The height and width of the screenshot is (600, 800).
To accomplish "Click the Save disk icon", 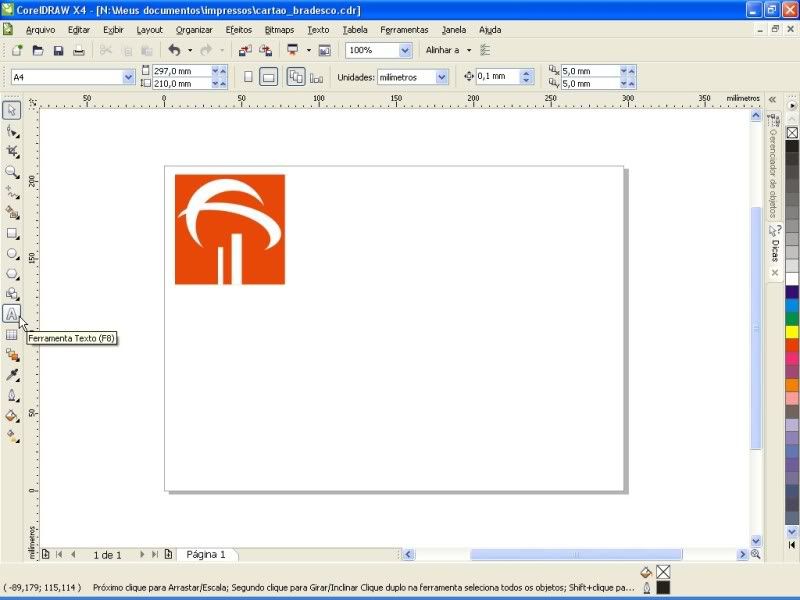I will pyautogui.click(x=58, y=50).
